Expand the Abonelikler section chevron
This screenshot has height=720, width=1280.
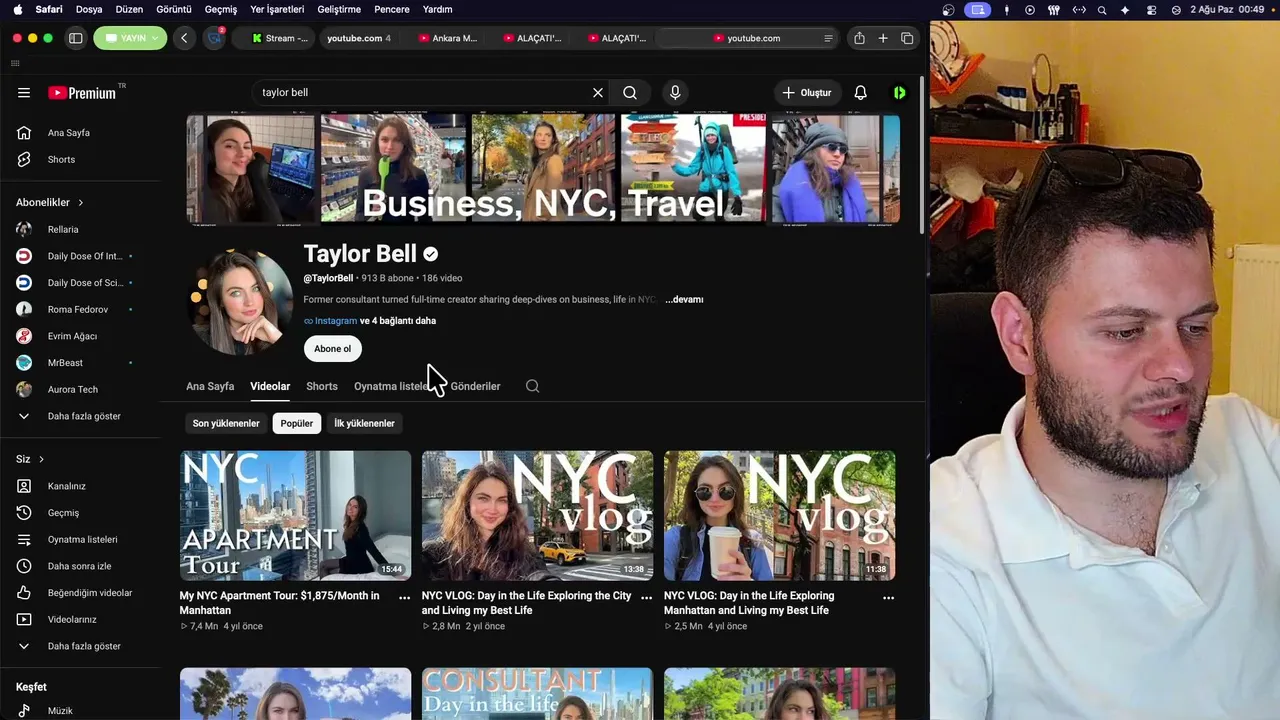point(81,203)
